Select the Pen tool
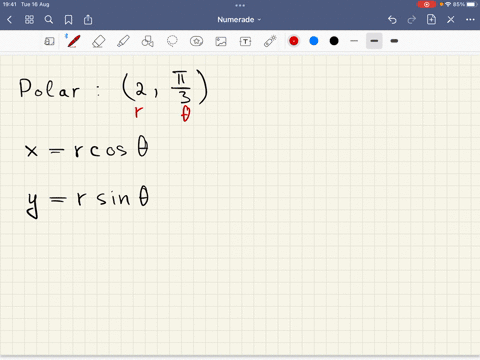 tap(73, 41)
